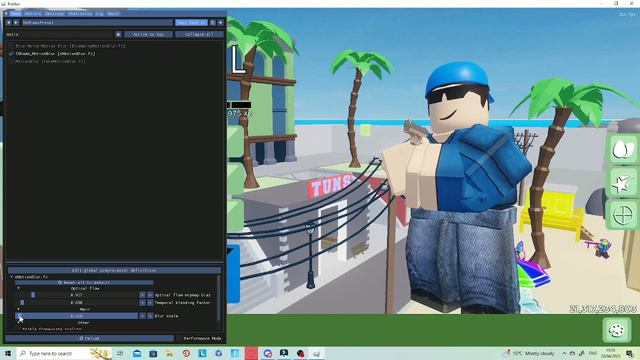
Task: Collapse the Optical flow group
Action: [18, 288]
